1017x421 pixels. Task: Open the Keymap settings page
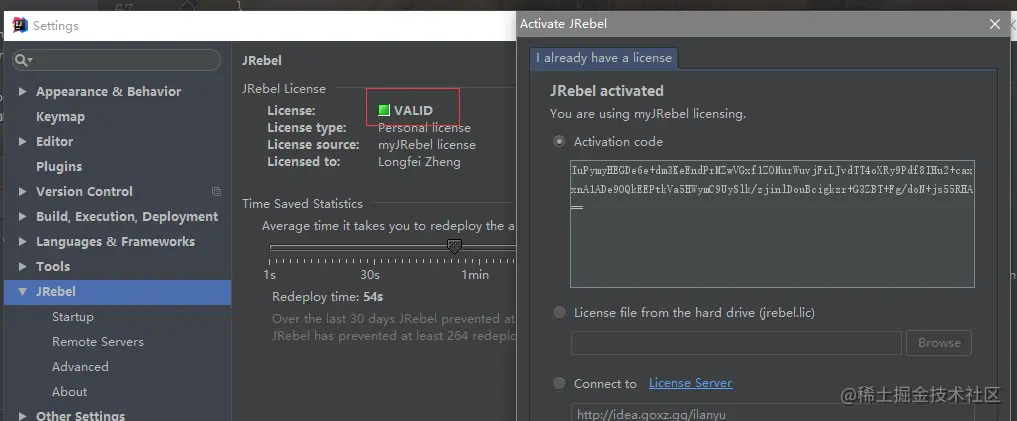click(x=60, y=117)
